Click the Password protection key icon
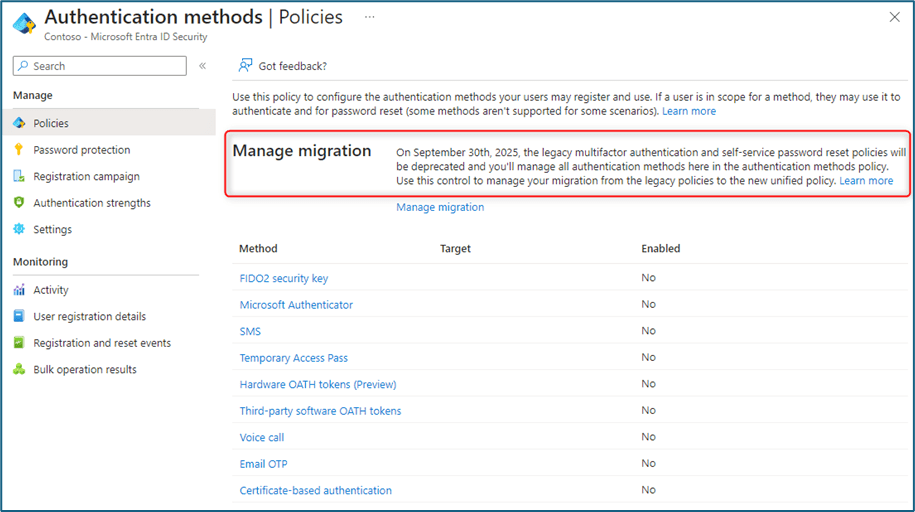Screen dimensions: 915x512 [x=19, y=150]
